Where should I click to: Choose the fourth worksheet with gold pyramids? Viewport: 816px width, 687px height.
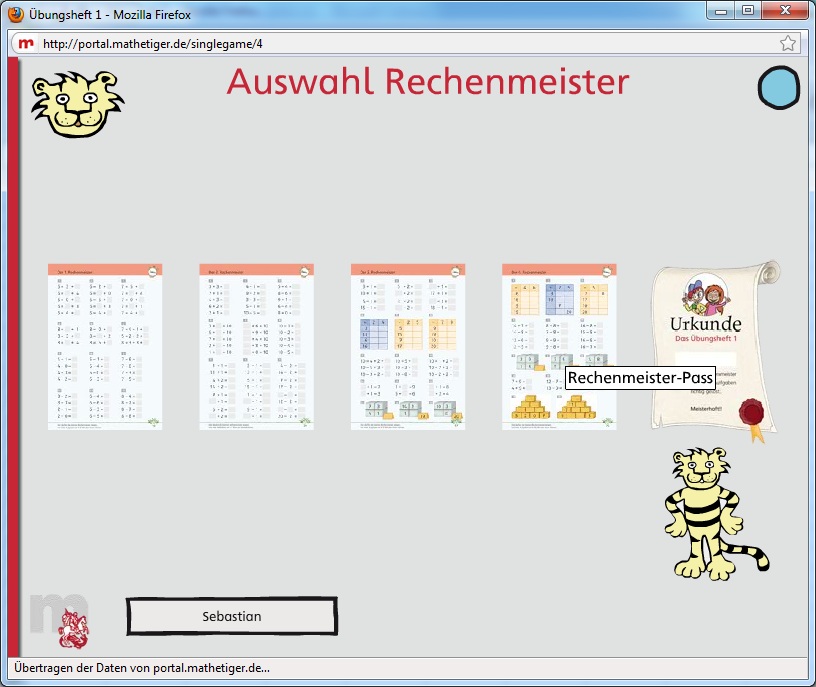click(x=559, y=347)
